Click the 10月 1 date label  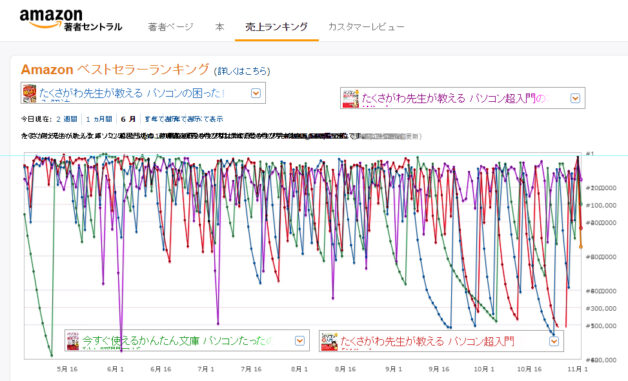[x=484, y=369]
